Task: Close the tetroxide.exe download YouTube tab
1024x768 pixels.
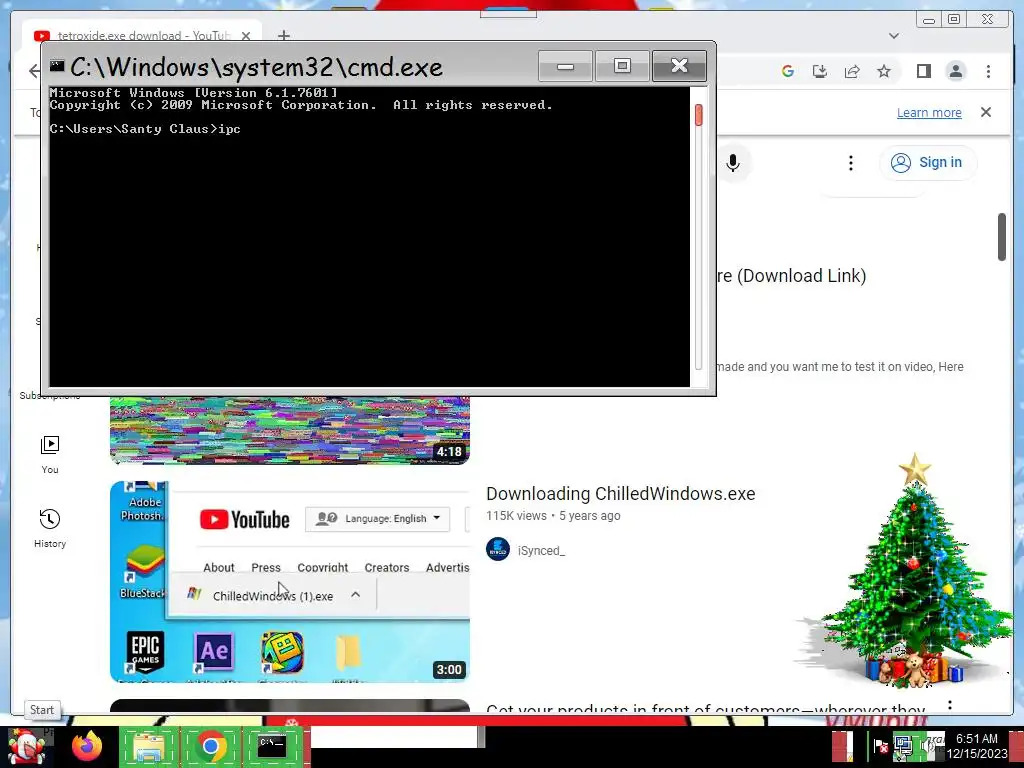Action: pyautogui.click(x=246, y=36)
